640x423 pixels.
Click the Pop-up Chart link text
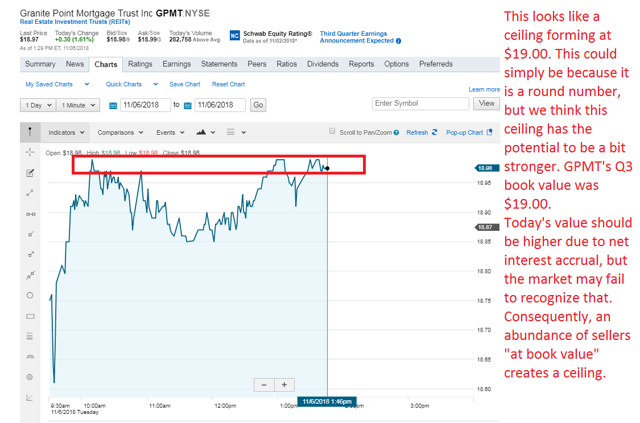[464, 133]
